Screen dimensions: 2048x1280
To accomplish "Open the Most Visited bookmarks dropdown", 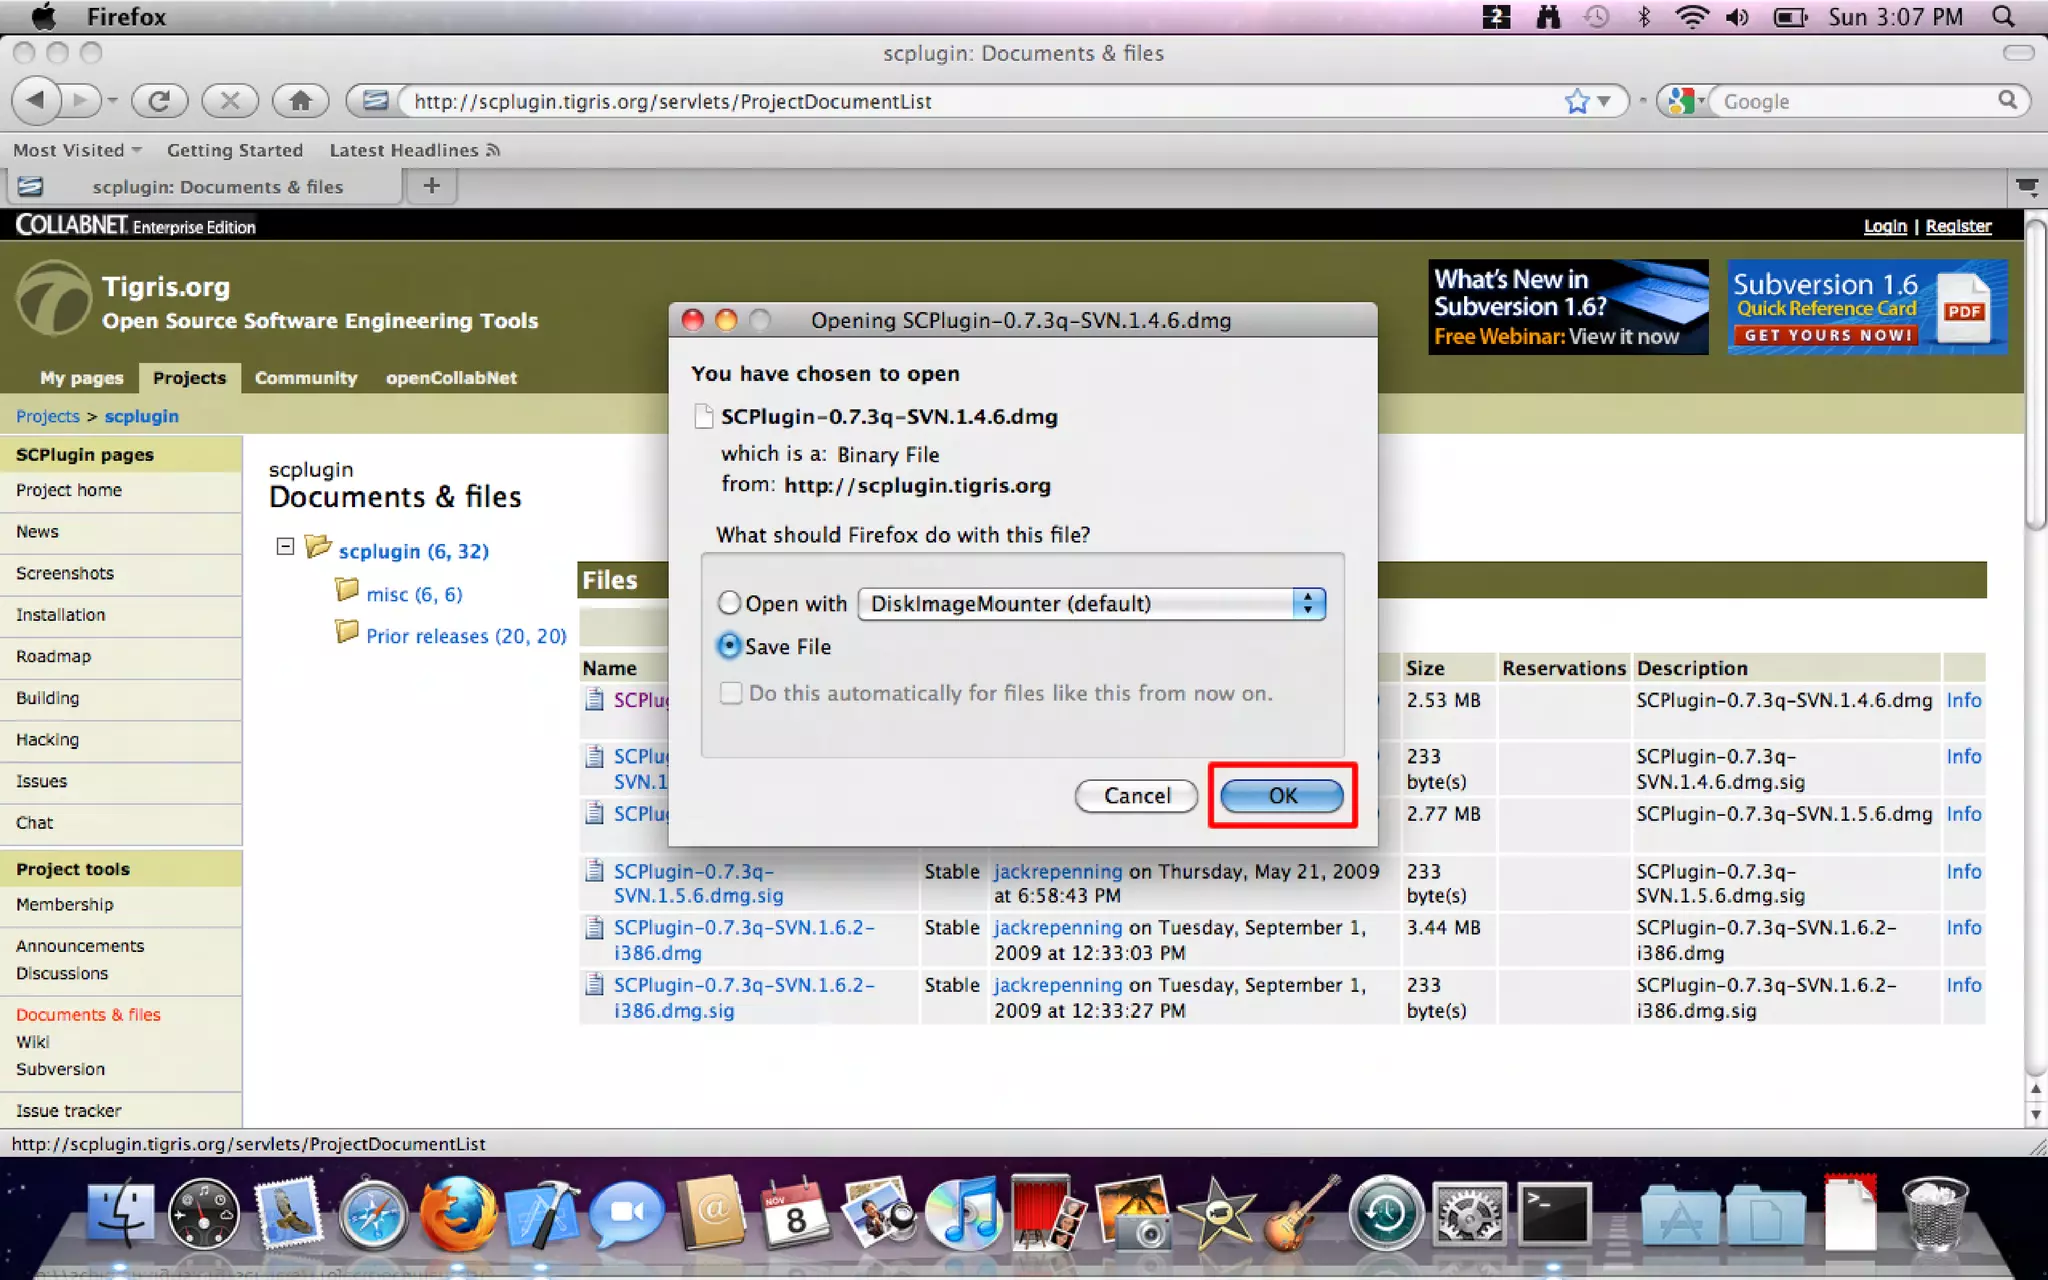I will pos(77,150).
